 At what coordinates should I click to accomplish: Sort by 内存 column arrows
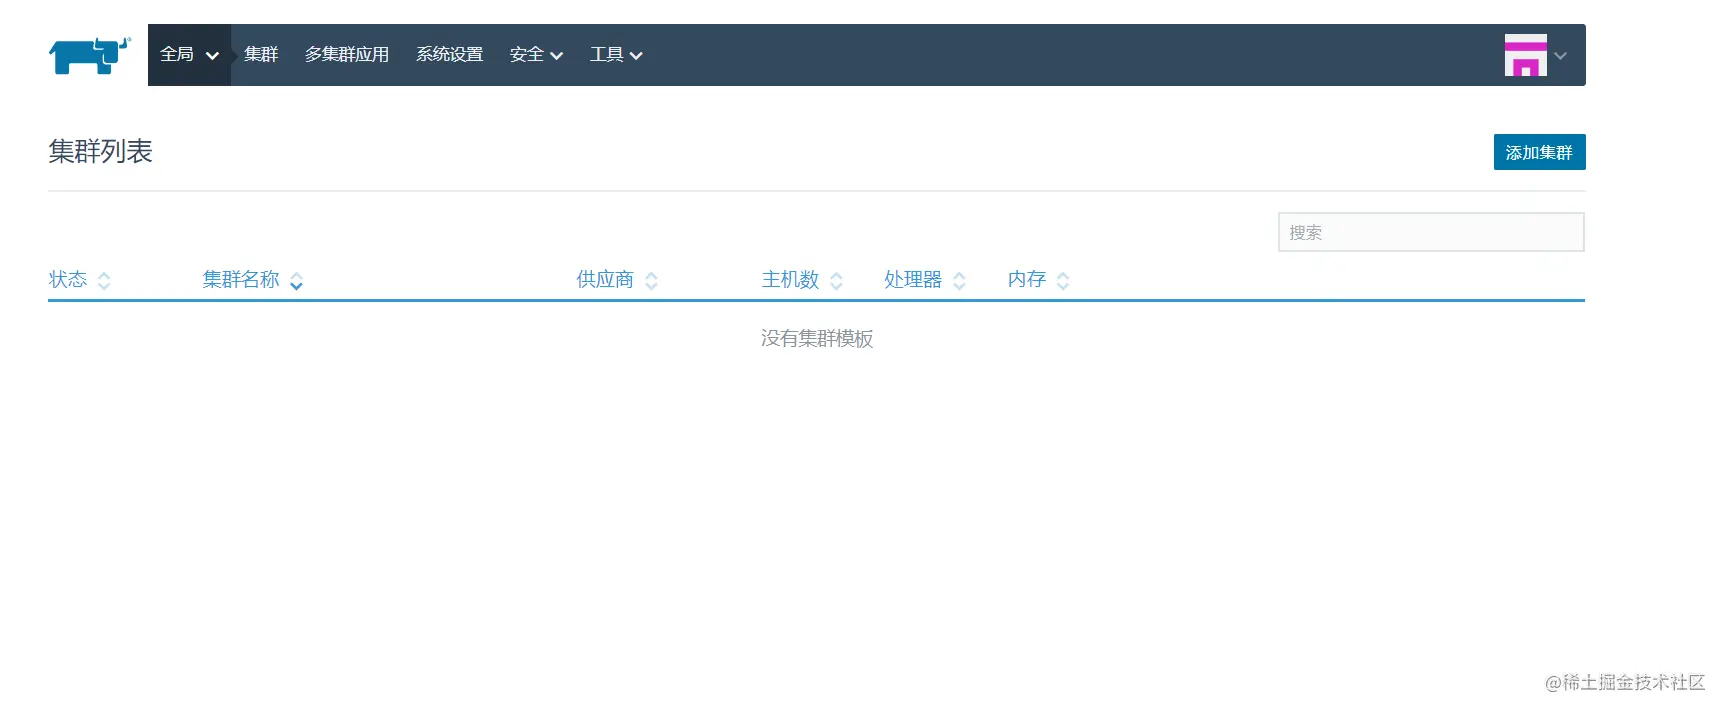pyautogui.click(x=1063, y=281)
